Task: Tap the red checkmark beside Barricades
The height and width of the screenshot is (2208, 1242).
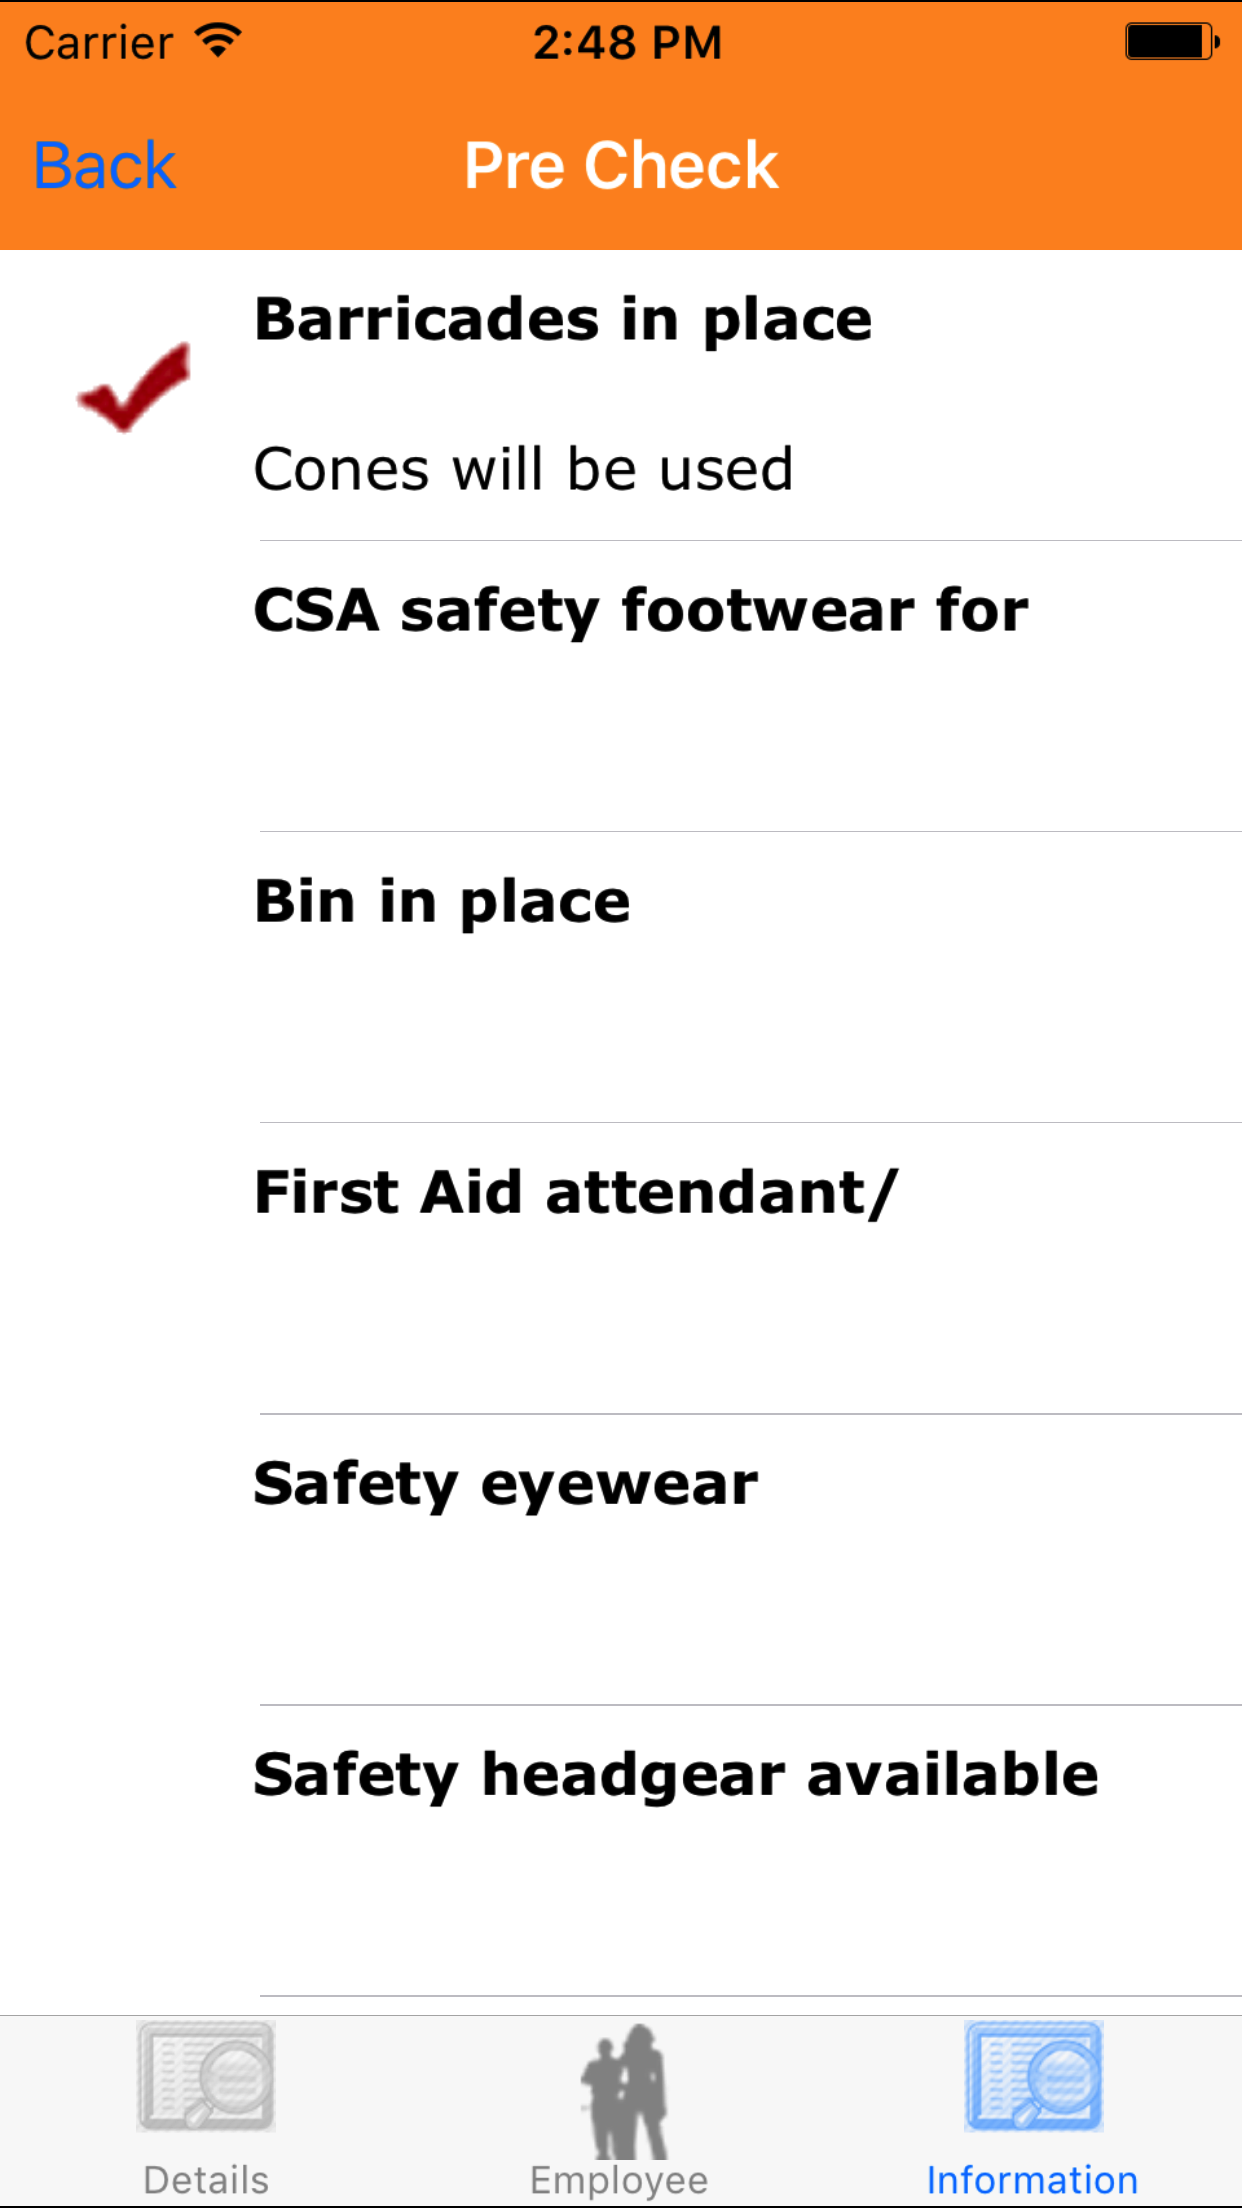Action: coord(134,388)
